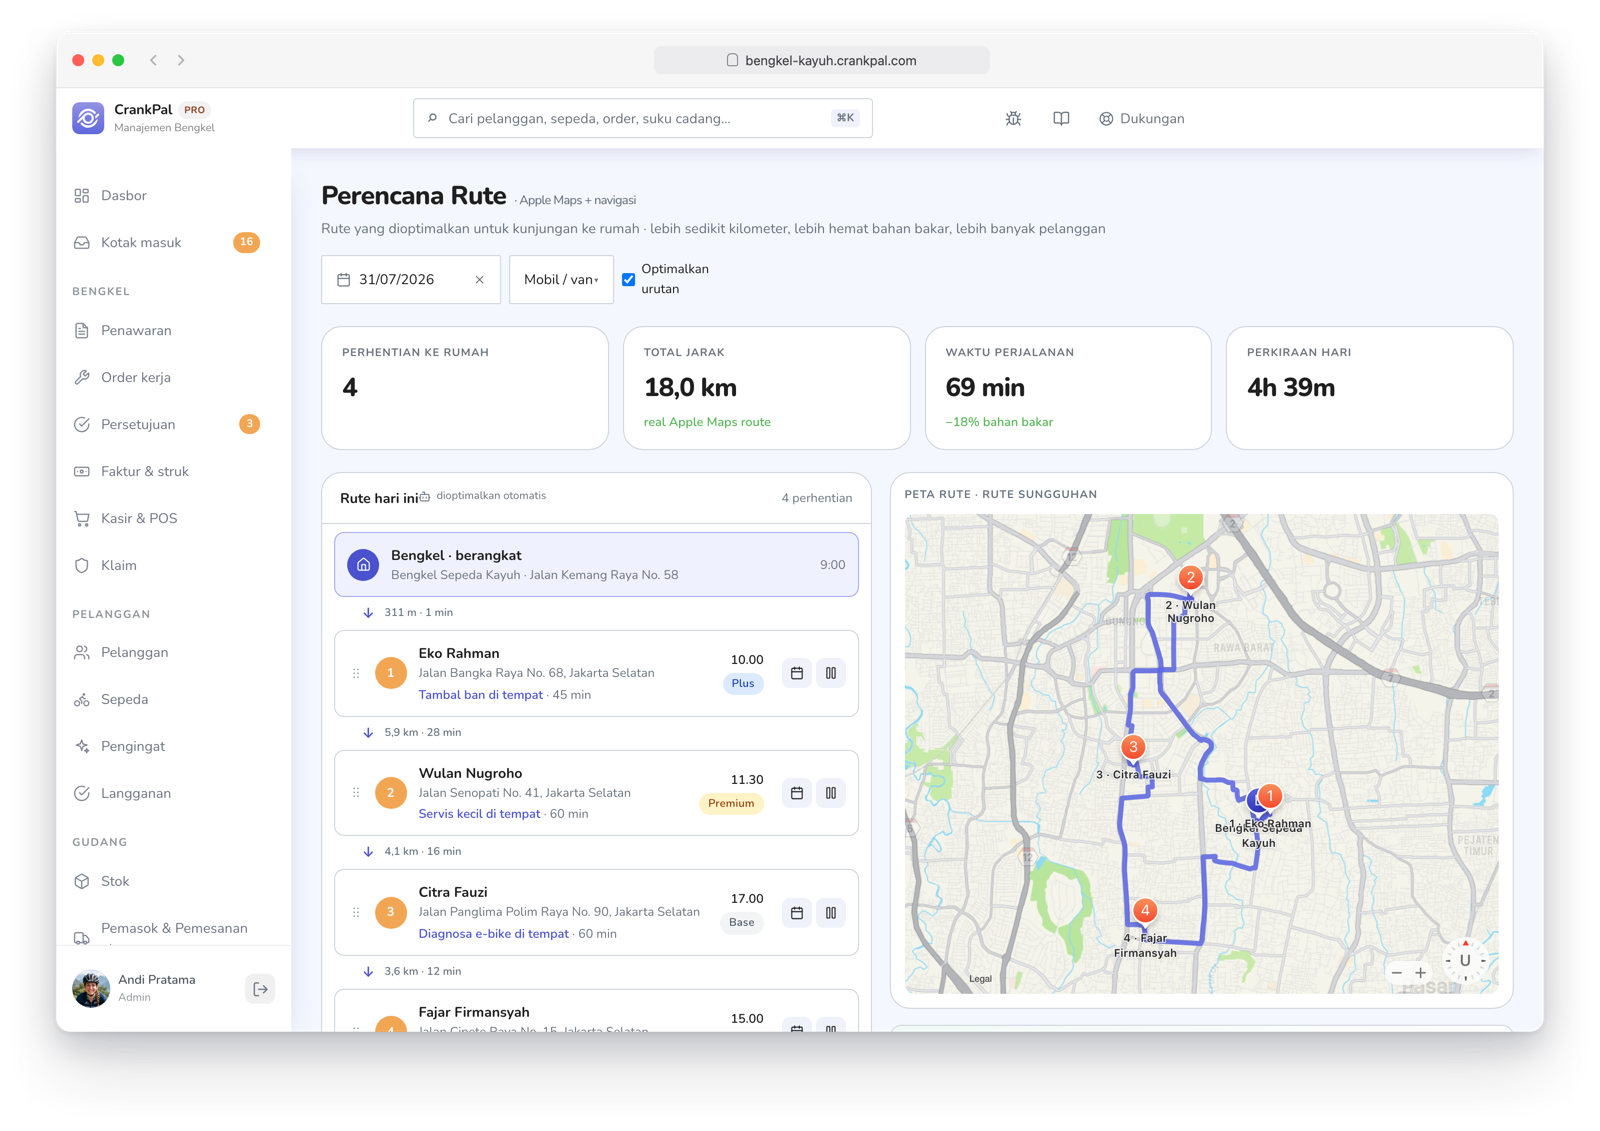1600x1131 pixels.
Task: Open the map Legal link
Action: 980,979
